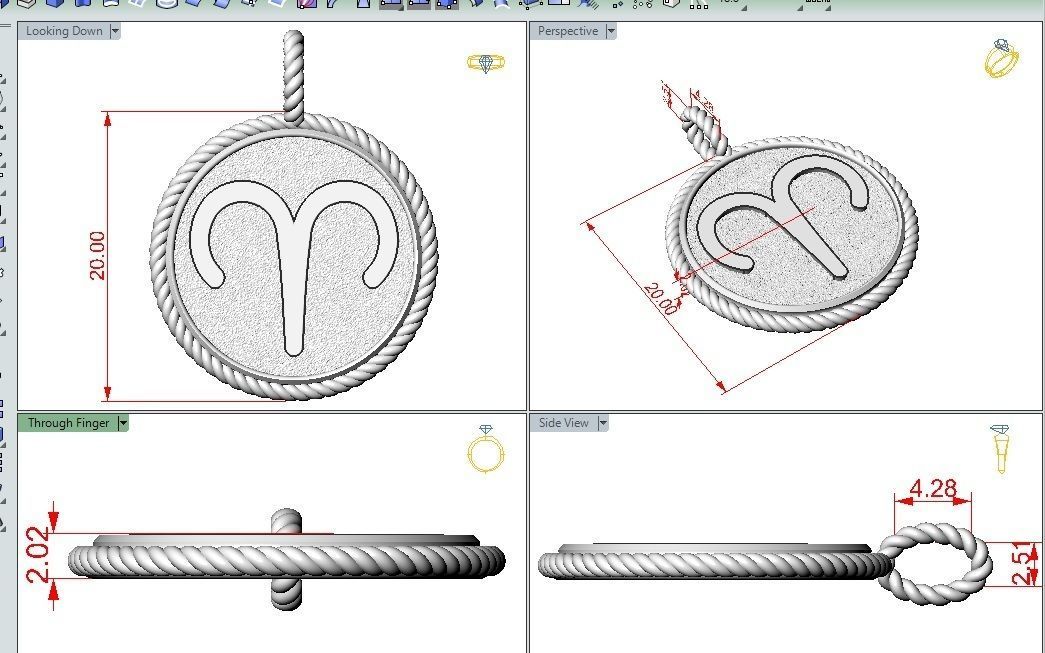Select the Aries symbol in Looking Down view

294,267
